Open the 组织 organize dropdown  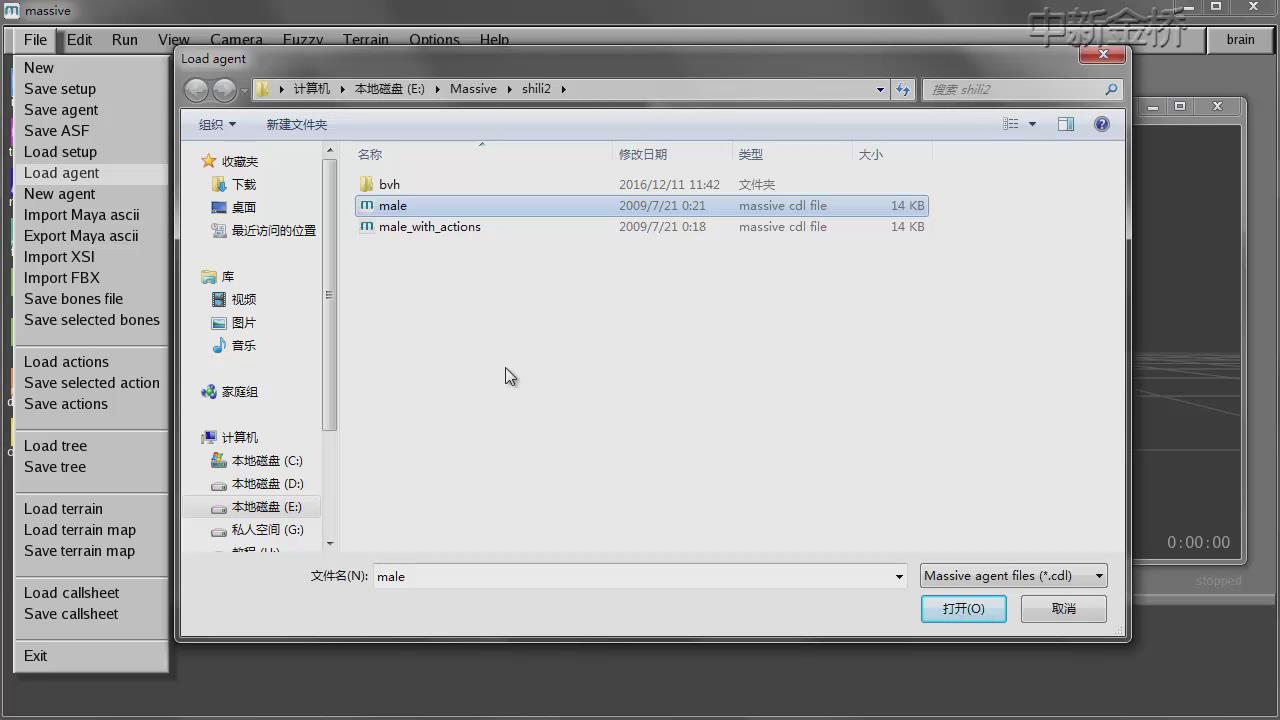click(x=217, y=124)
